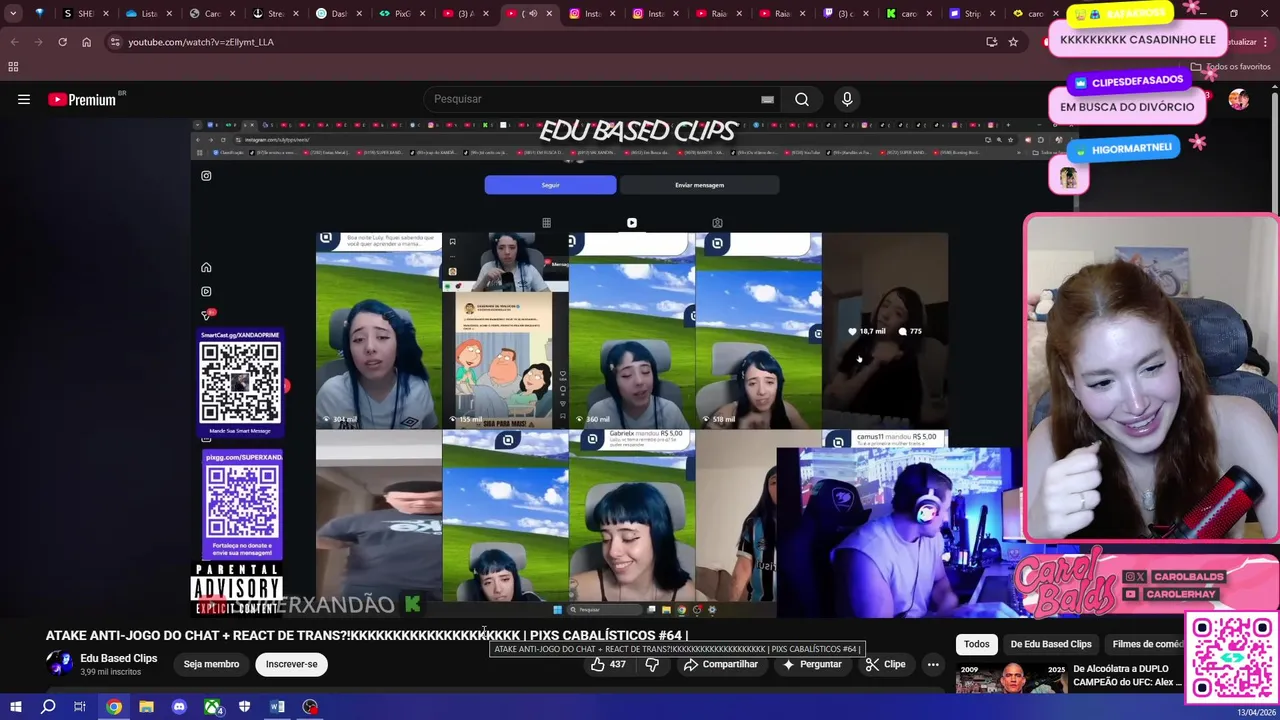Open Windows taskbar search
The width and height of the screenshot is (1280, 720).
coord(48,707)
